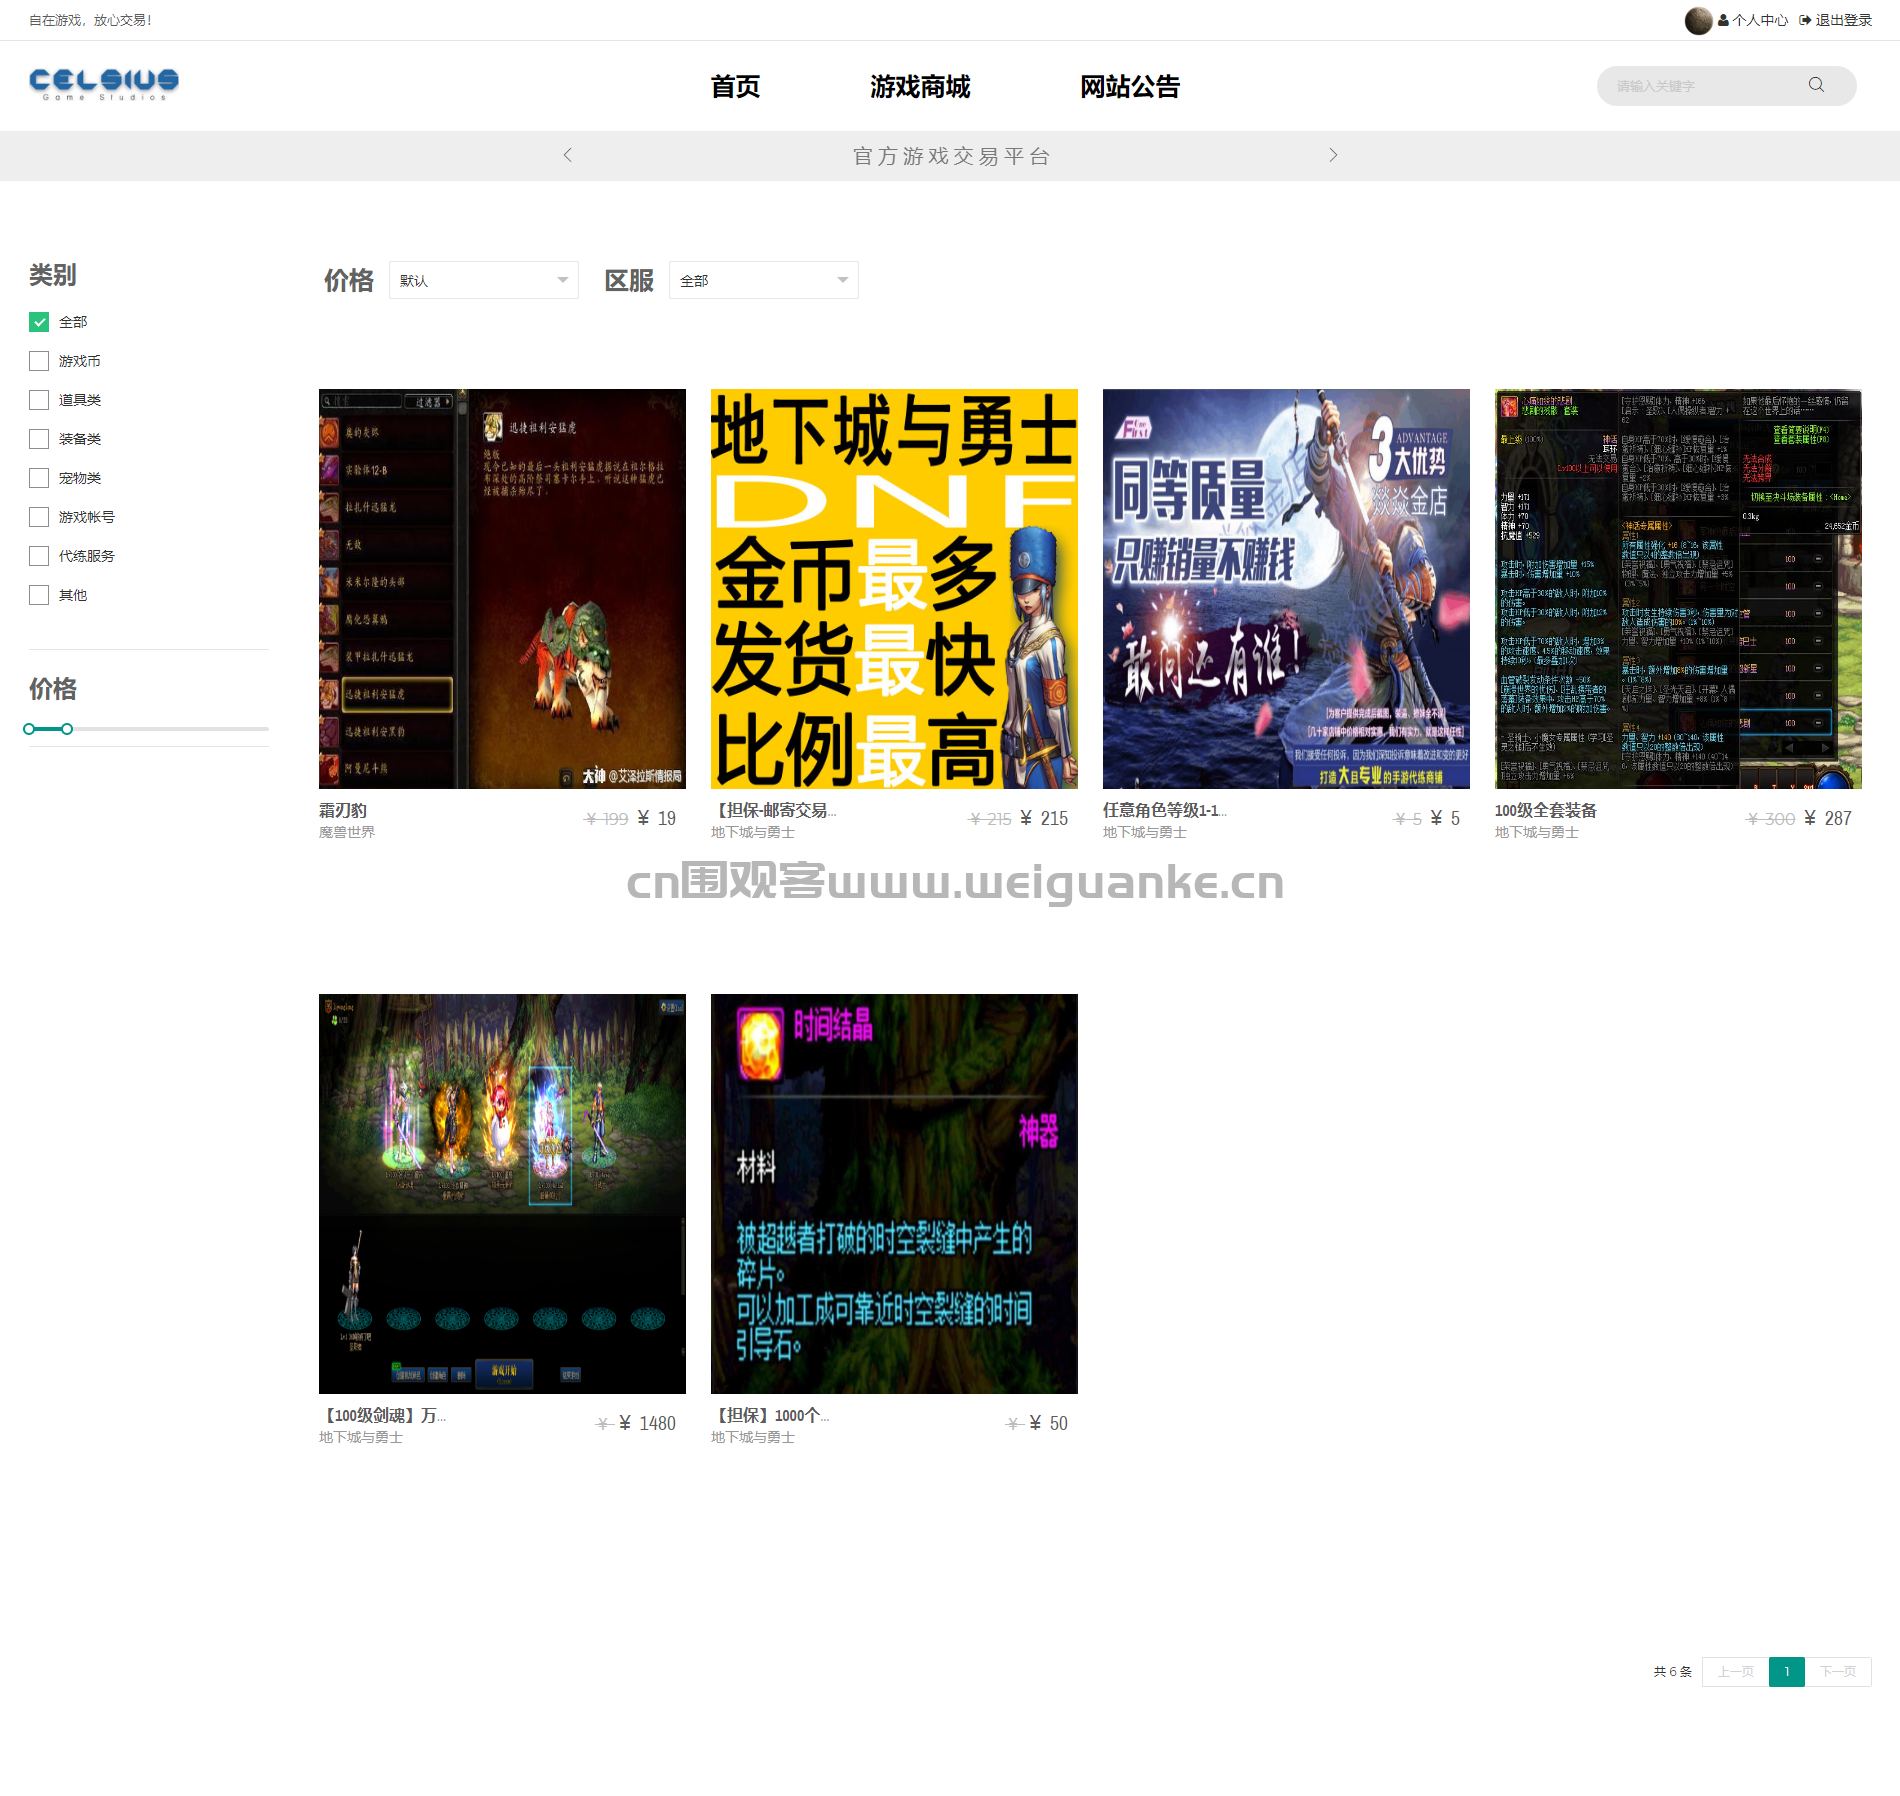Open the 价格 sort dropdown
The height and width of the screenshot is (1796, 1900).
pyautogui.click(x=484, y=280)
